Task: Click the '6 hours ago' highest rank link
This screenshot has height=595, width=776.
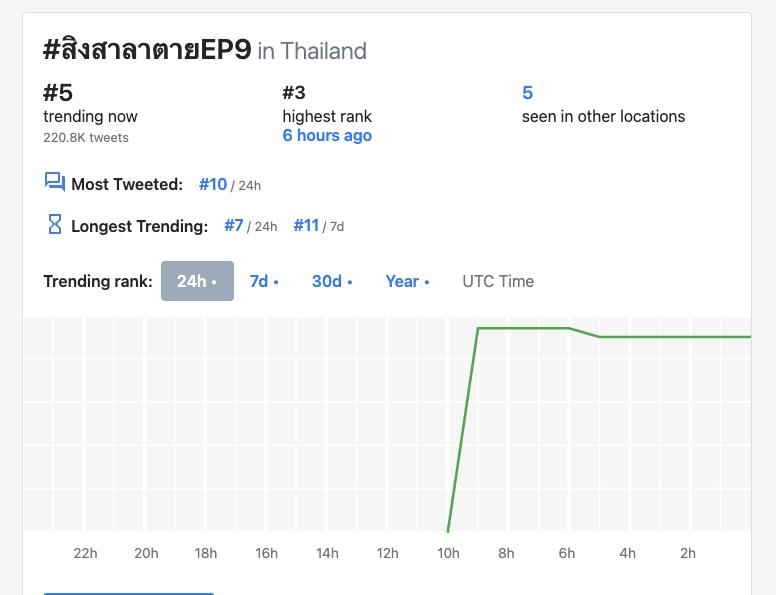Action: pyautogui.click(x=327, y=136)
